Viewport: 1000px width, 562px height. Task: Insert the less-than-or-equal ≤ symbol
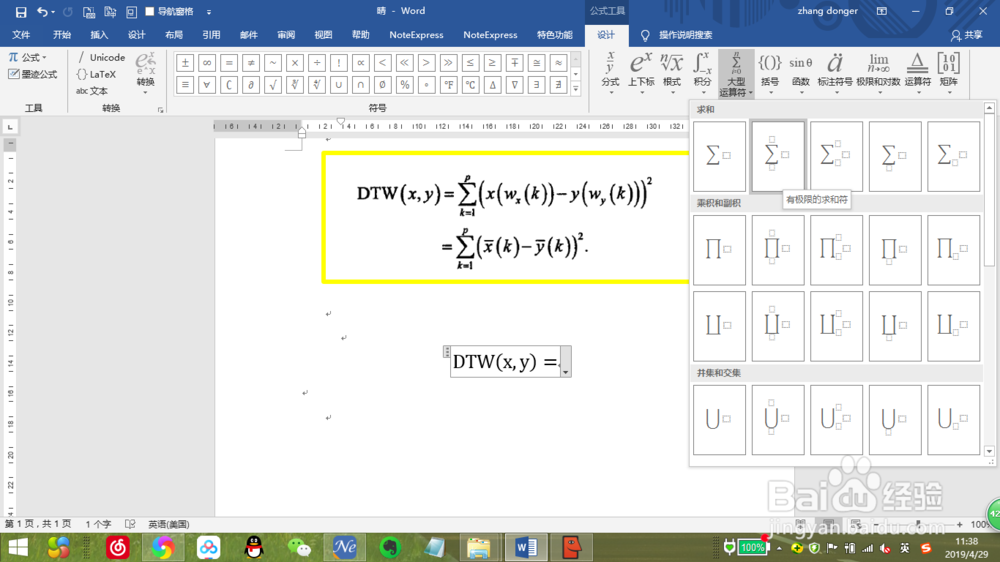pyautogui.click(x=471, y=63)
